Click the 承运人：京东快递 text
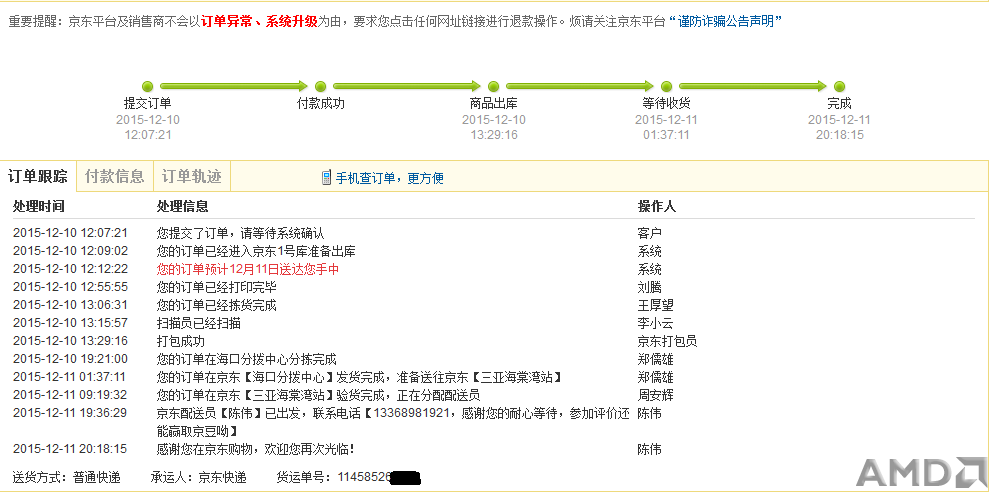This screenshot has width=993, height=493. [199, 477]
